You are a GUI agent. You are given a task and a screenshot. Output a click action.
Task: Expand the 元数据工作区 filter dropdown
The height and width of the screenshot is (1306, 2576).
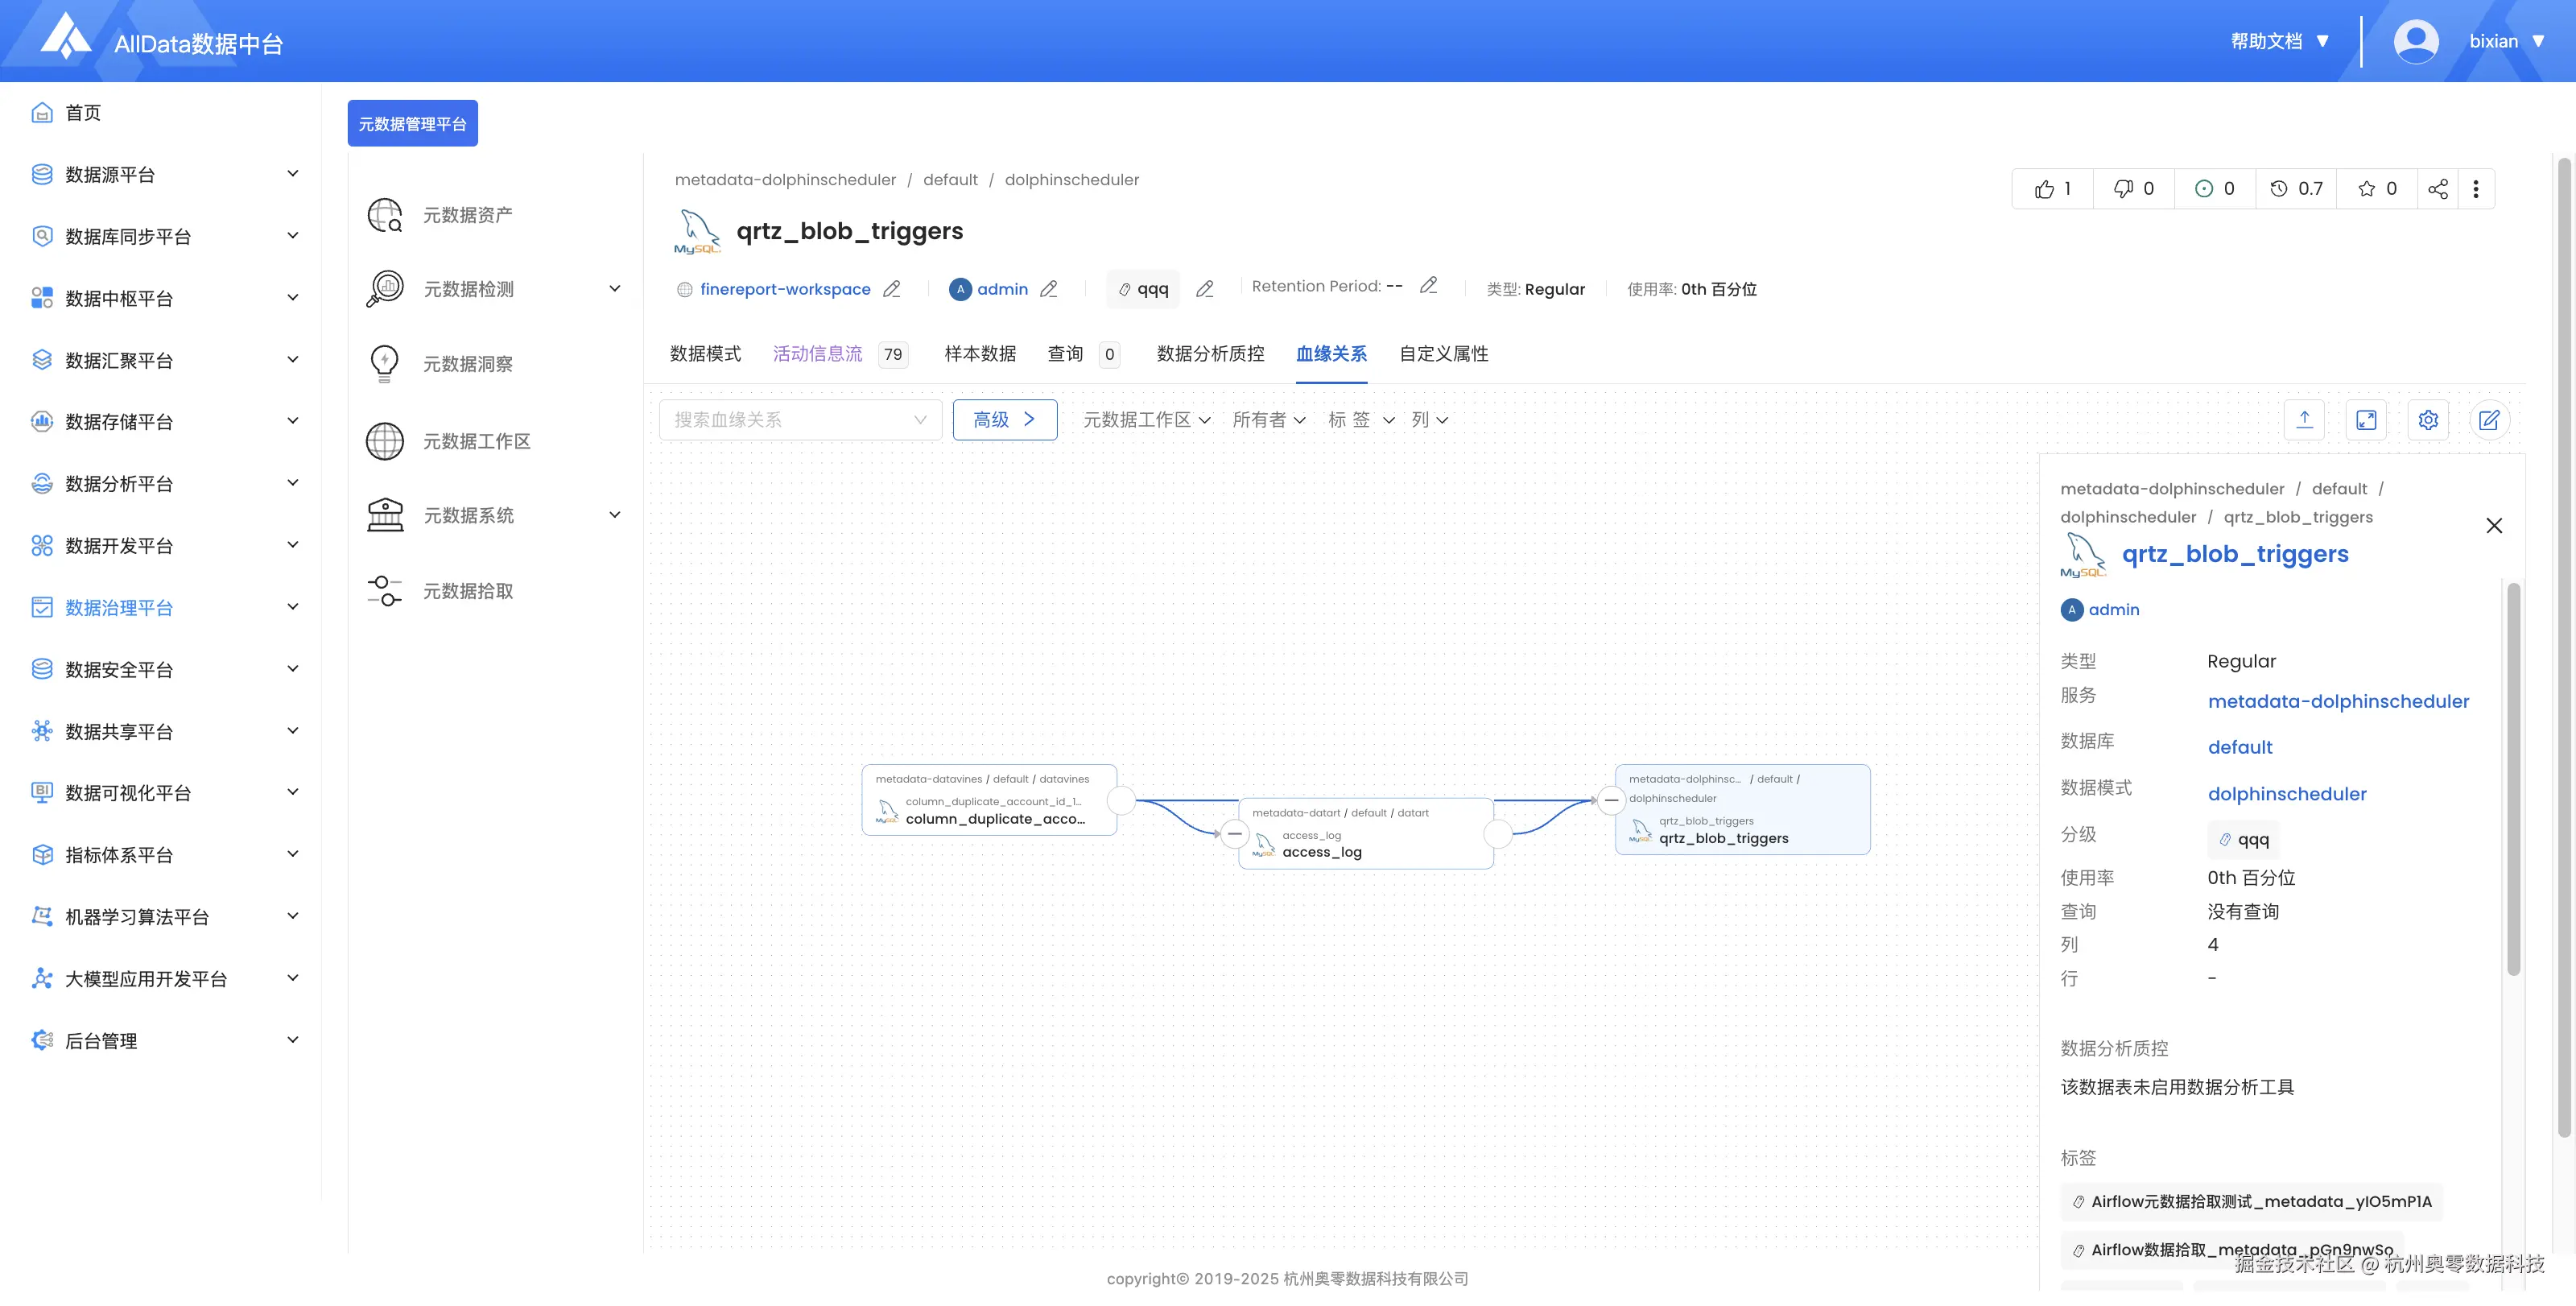(1146, 420)
